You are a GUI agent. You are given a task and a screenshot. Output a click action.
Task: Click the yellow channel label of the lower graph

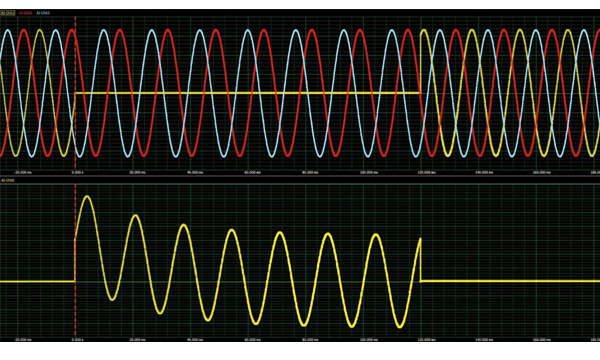click(8, 180)
